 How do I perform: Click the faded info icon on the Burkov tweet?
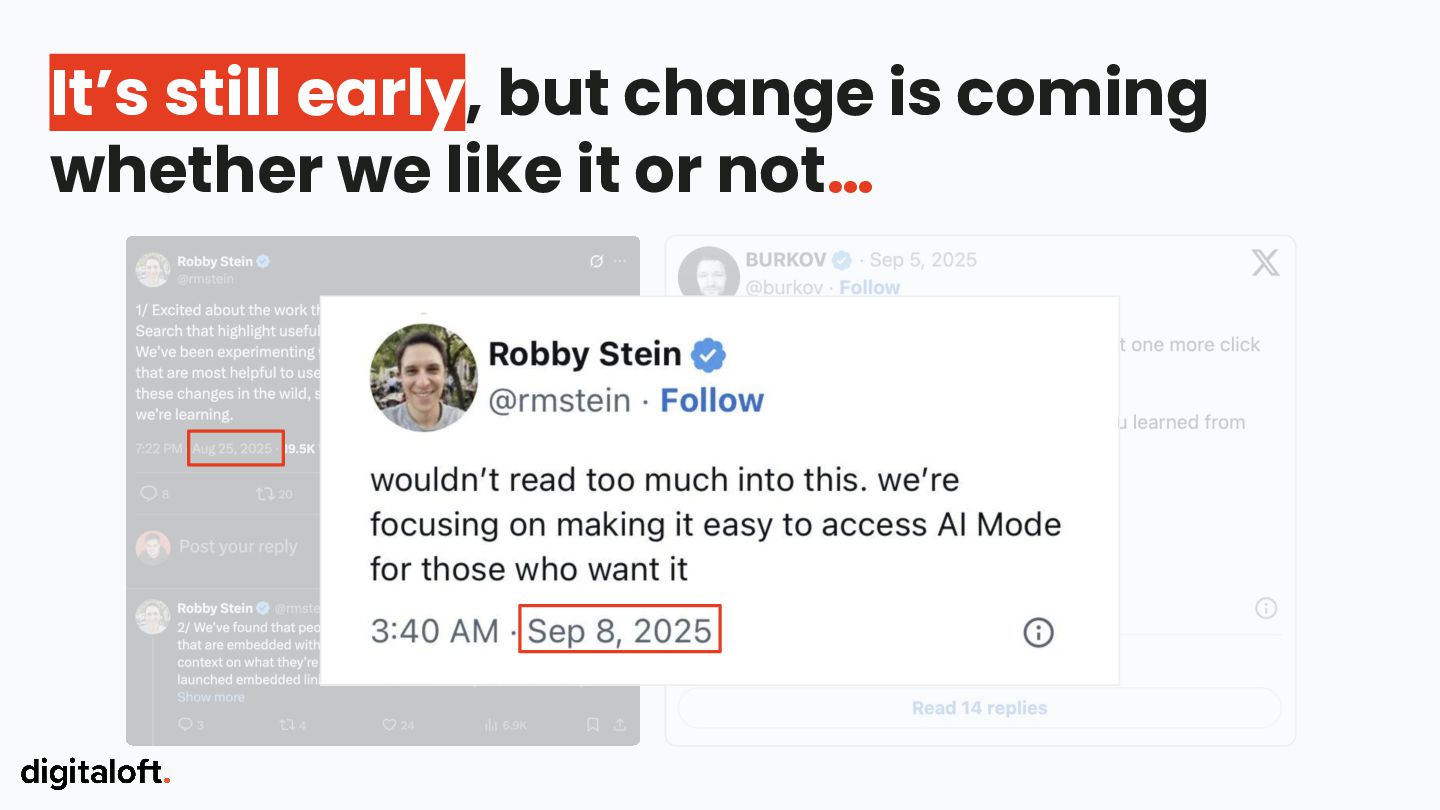(x=1265, y=608)
